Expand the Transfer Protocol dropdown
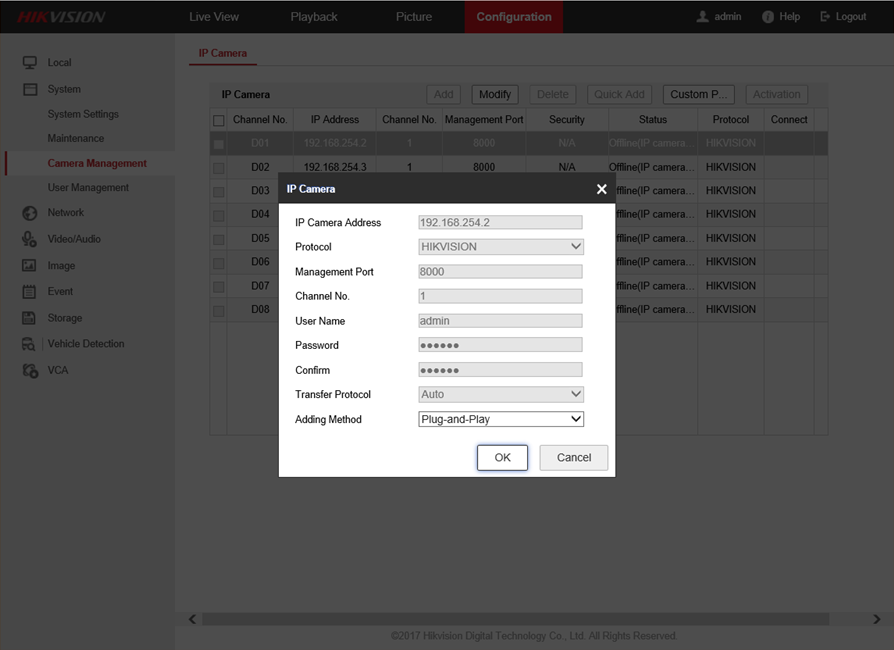Image resolution: width=894 pixels, height=650 pixels. 500,394
